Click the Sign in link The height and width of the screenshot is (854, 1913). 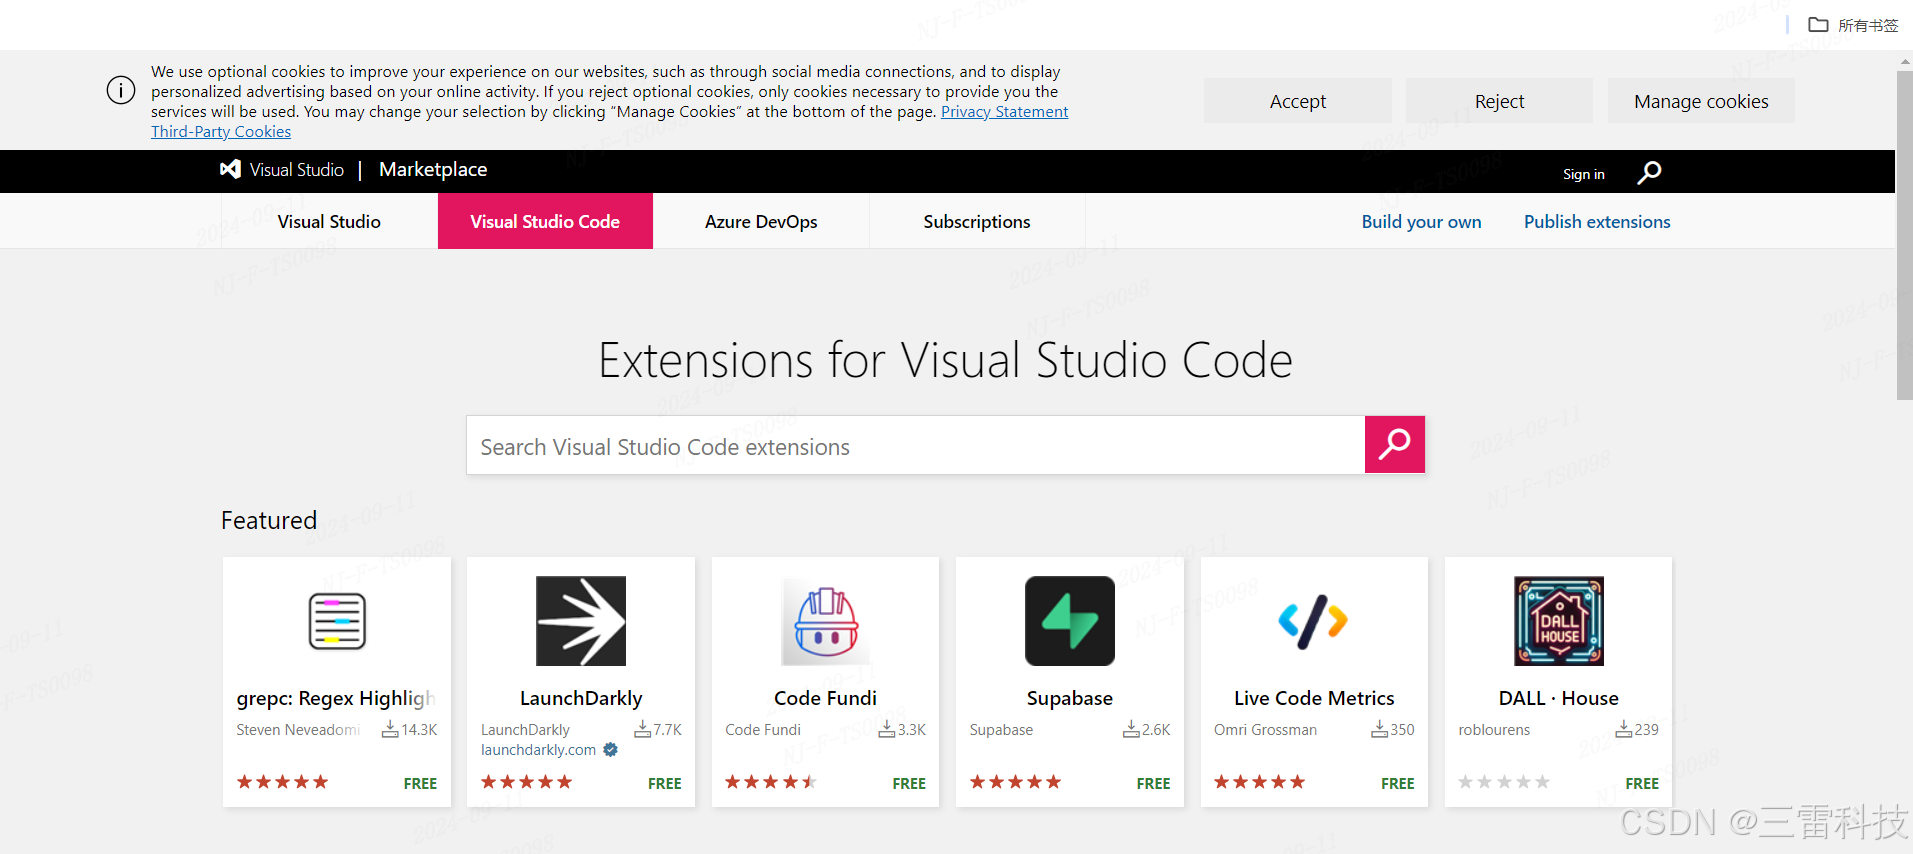coord(1583,174)
